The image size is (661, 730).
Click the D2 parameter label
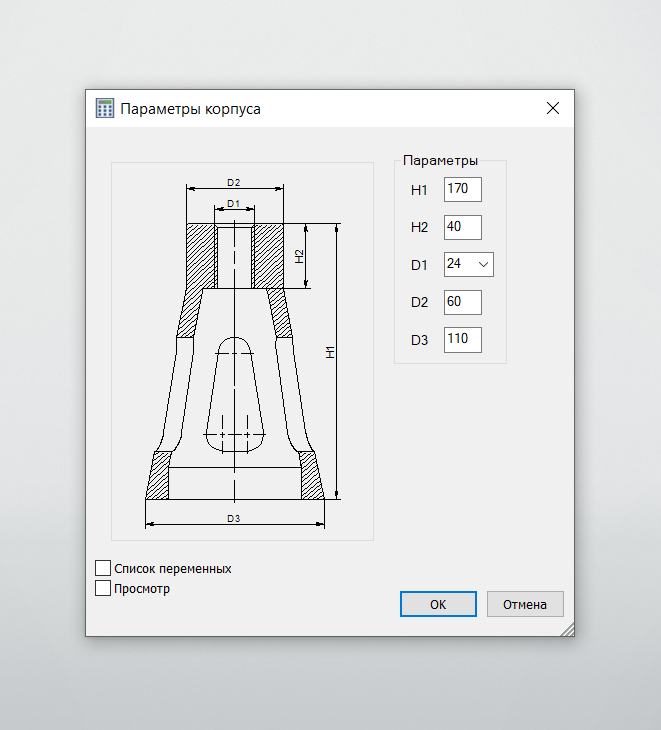click(x=419, y=303)
